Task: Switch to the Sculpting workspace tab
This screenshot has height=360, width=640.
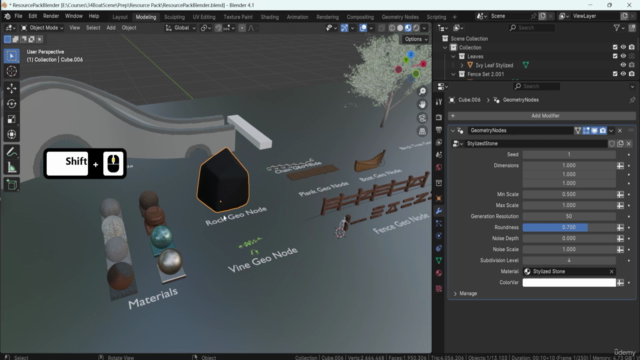Action: pos(174,17)
